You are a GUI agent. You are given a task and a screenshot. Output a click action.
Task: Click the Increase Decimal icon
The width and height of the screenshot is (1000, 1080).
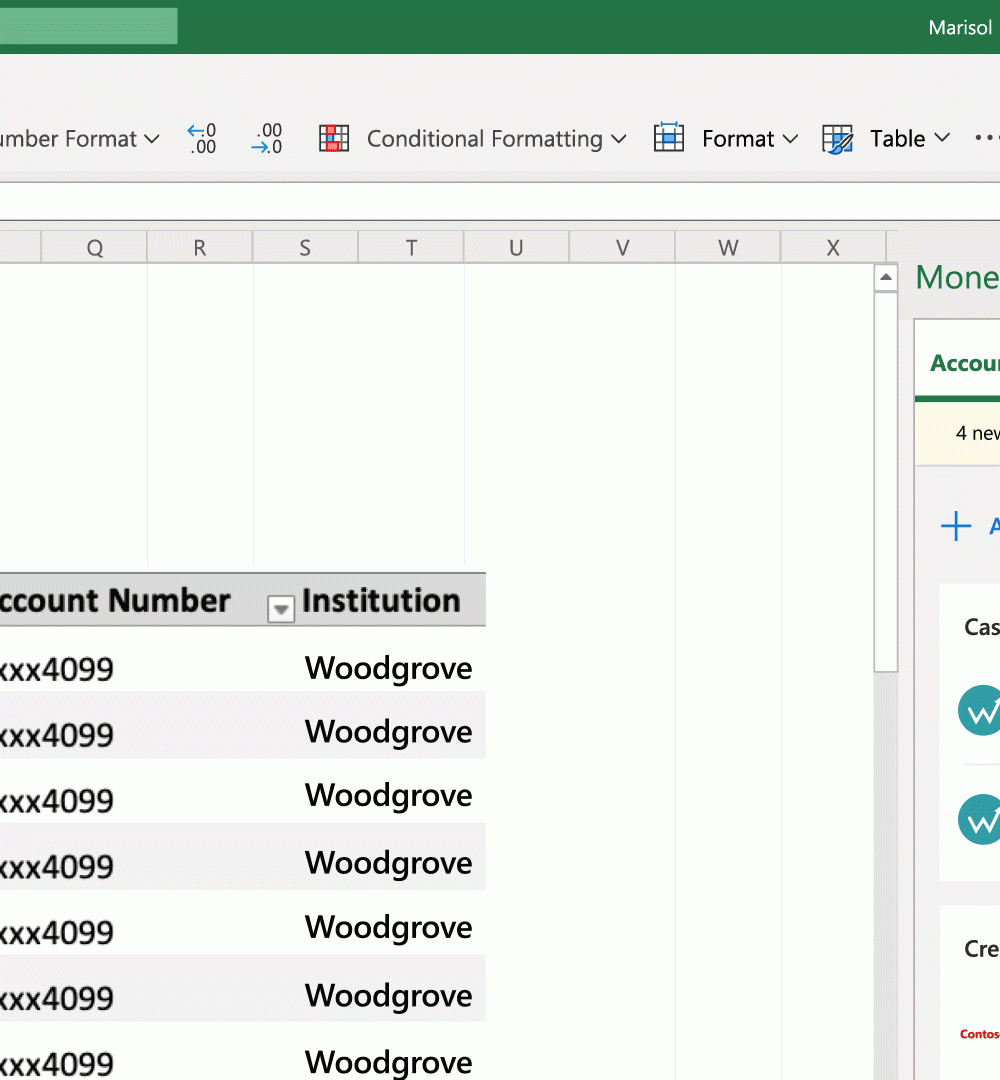[202, 138]
